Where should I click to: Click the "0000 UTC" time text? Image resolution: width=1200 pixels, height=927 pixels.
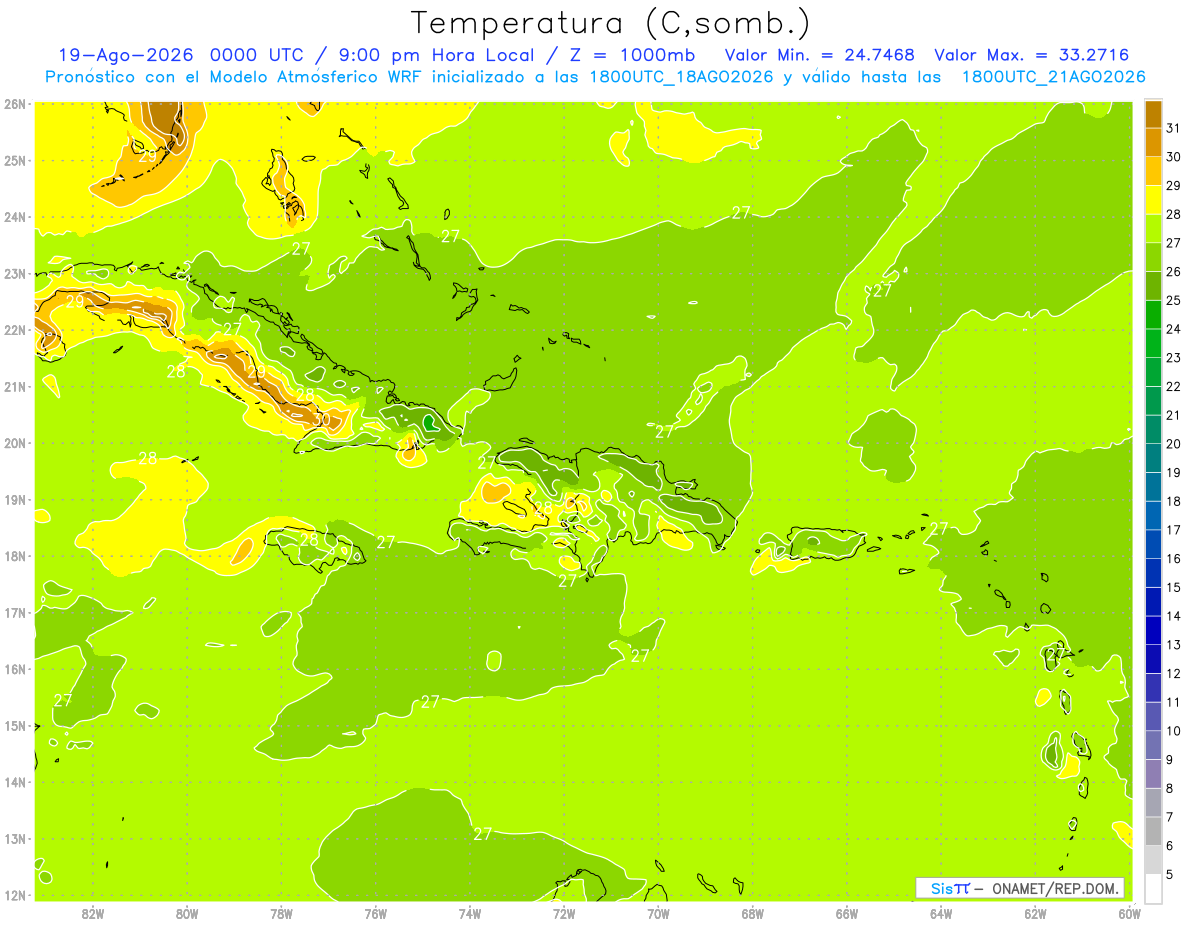(256, 55)
